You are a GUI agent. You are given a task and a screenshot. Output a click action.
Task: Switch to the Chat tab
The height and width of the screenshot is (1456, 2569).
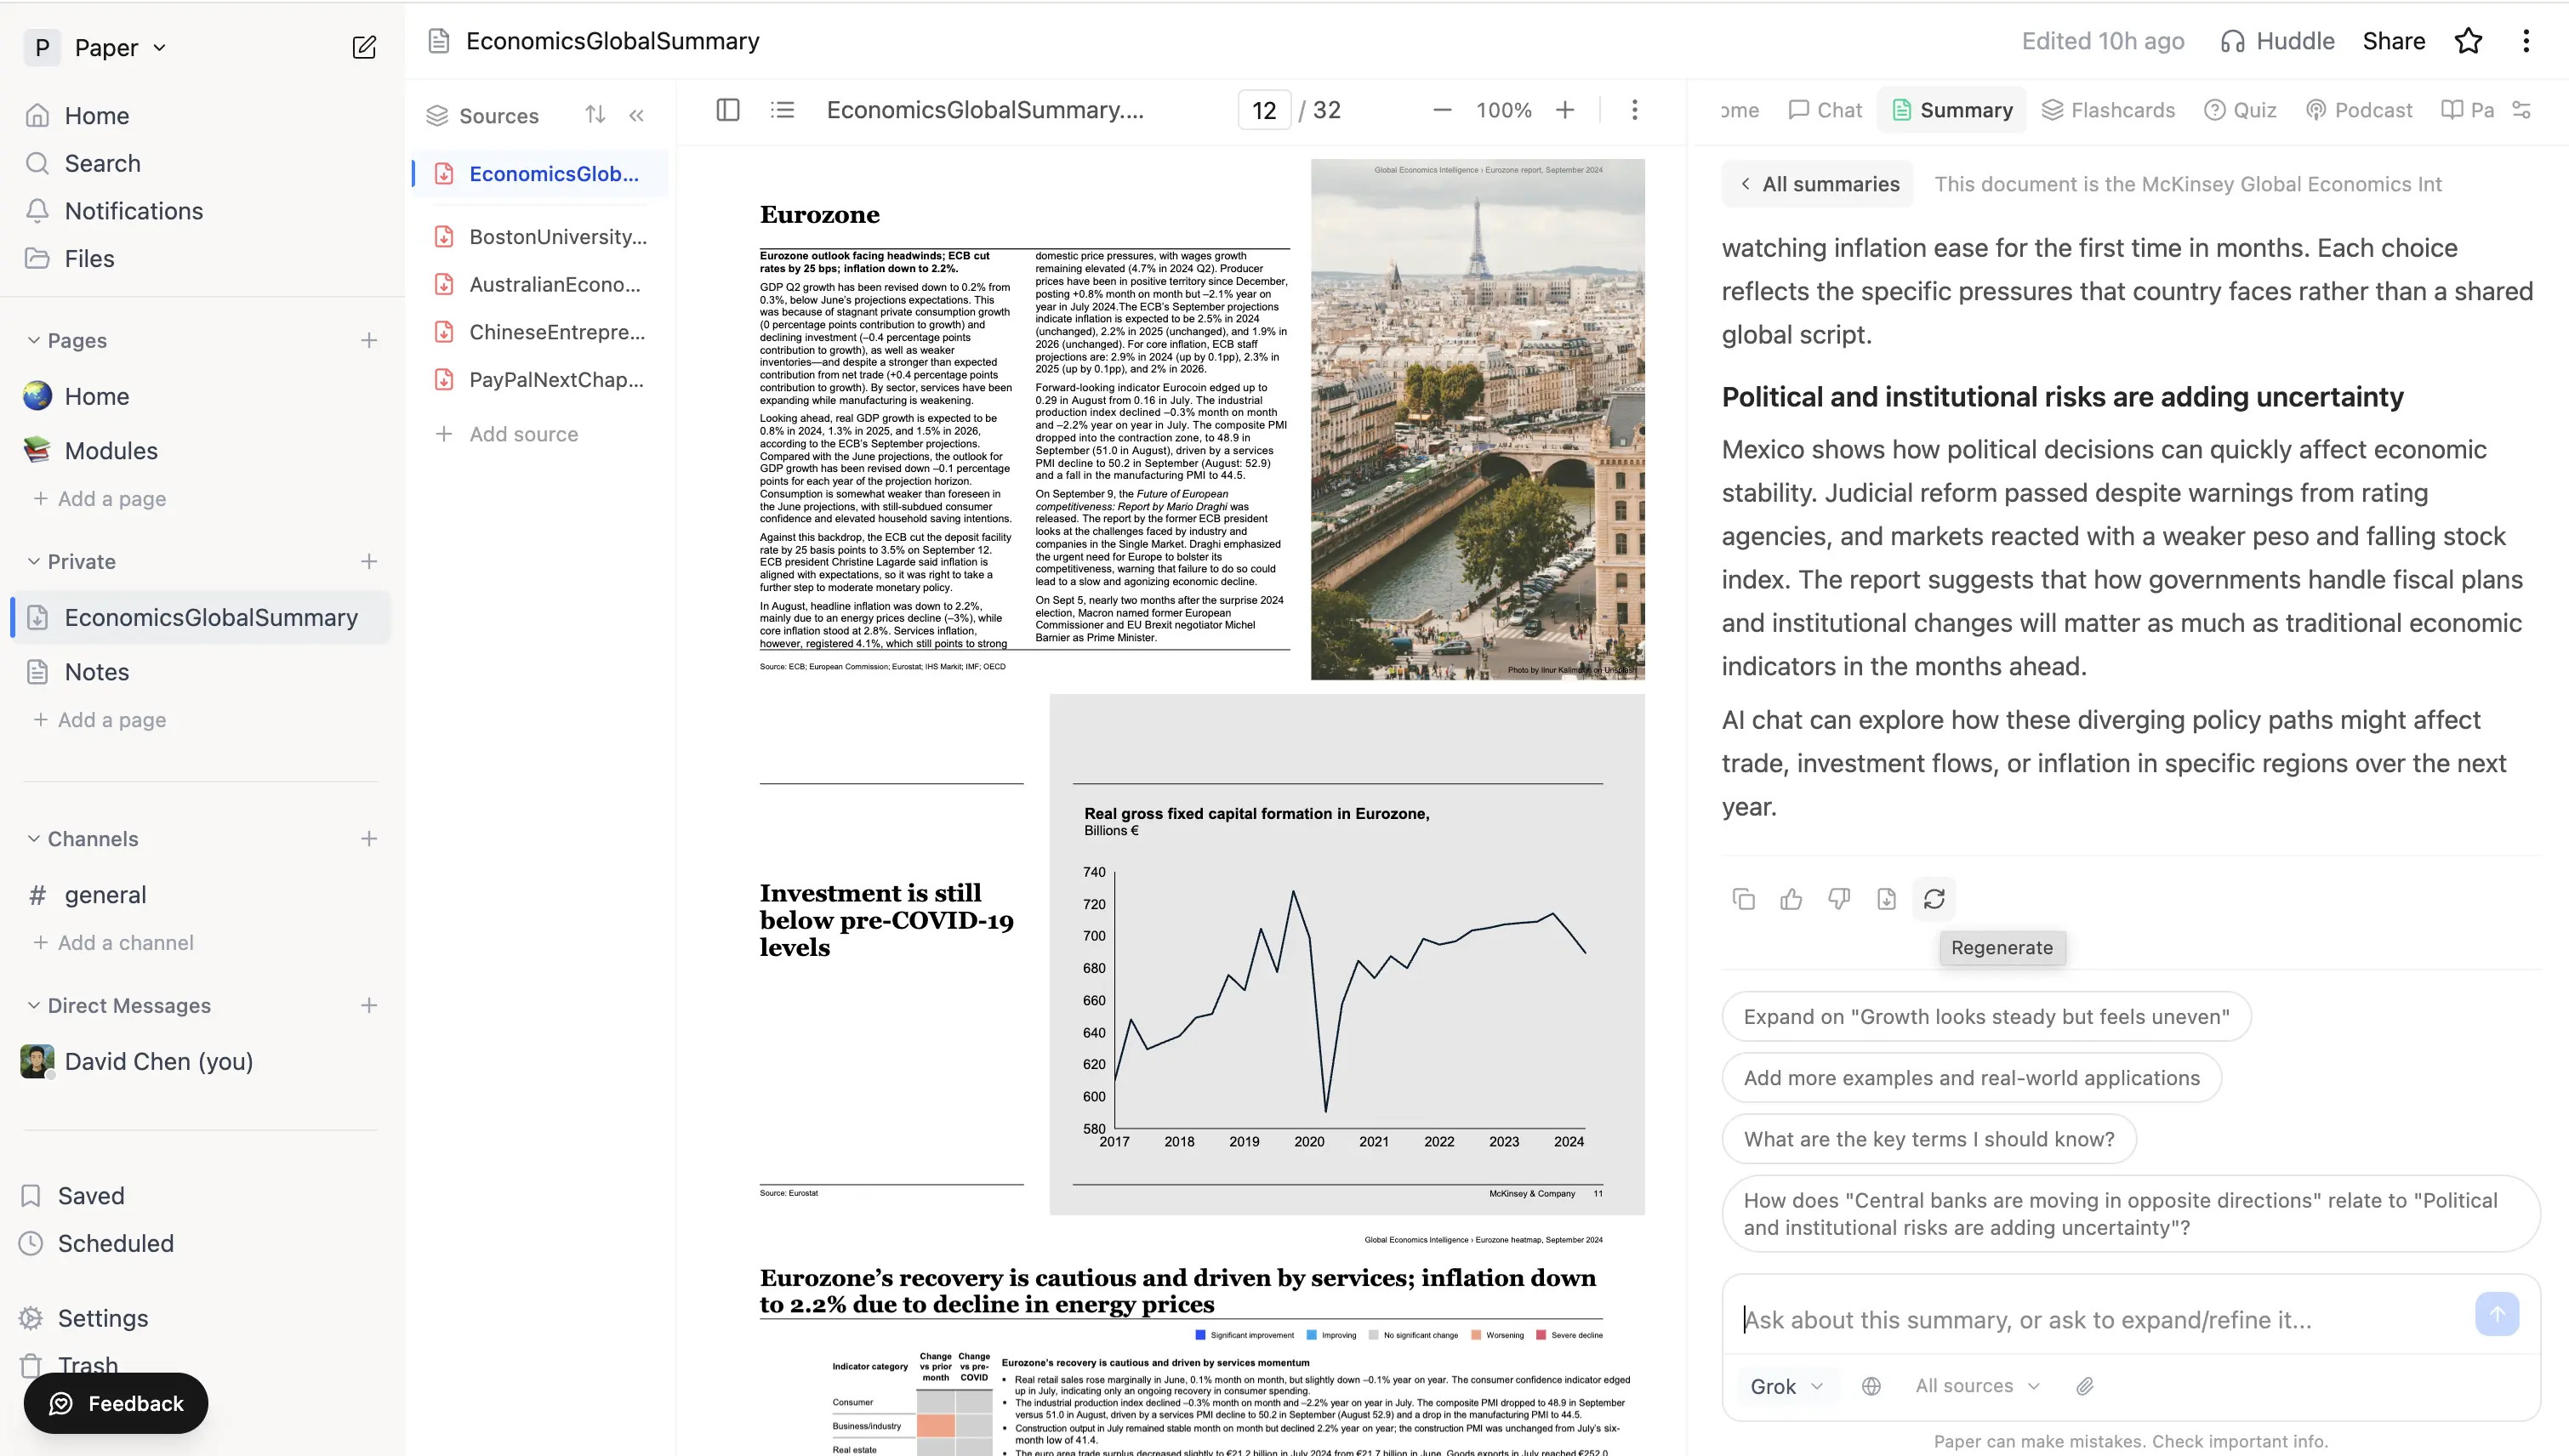[1825, 110]
